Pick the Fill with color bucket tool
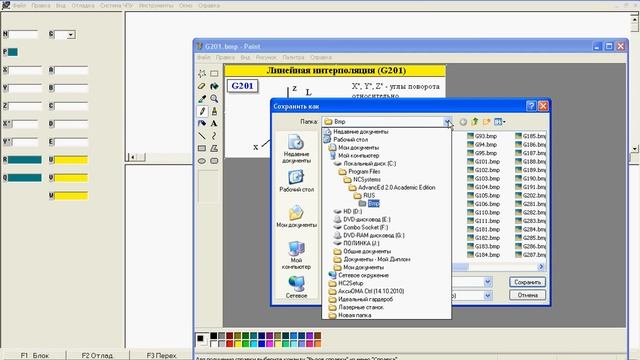This screenshot has width=640, height=360. click(x=214, y=87)
